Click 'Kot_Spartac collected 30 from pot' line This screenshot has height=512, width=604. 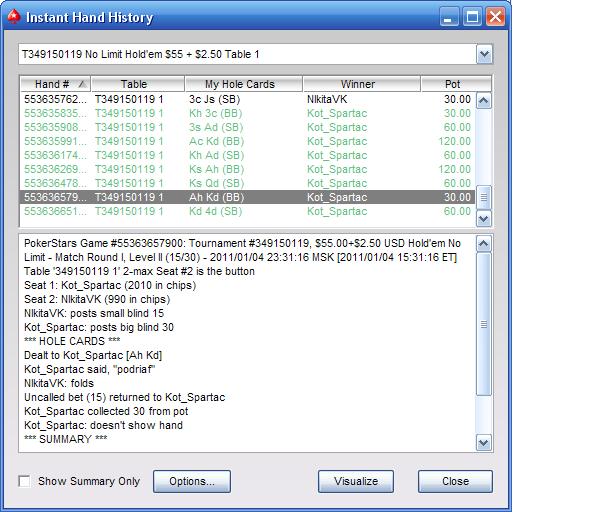tap(106, 411)
